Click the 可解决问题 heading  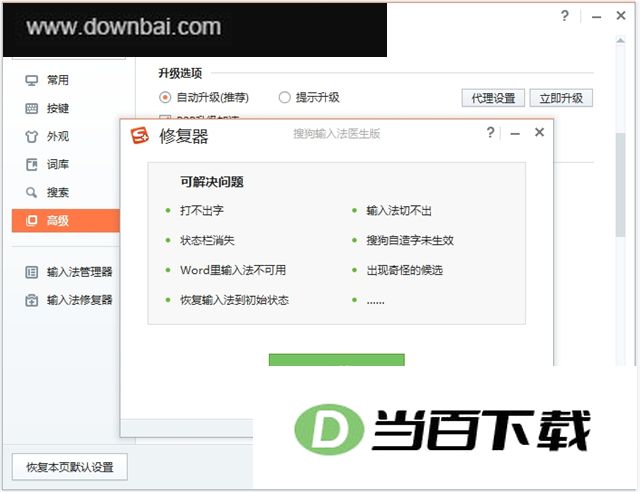point(212,182)
